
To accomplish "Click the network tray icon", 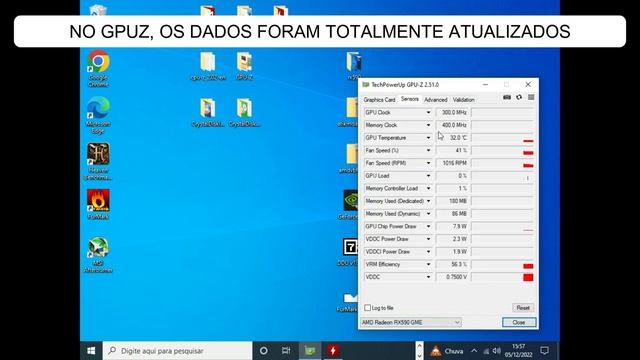I will [x=486, y=351].
